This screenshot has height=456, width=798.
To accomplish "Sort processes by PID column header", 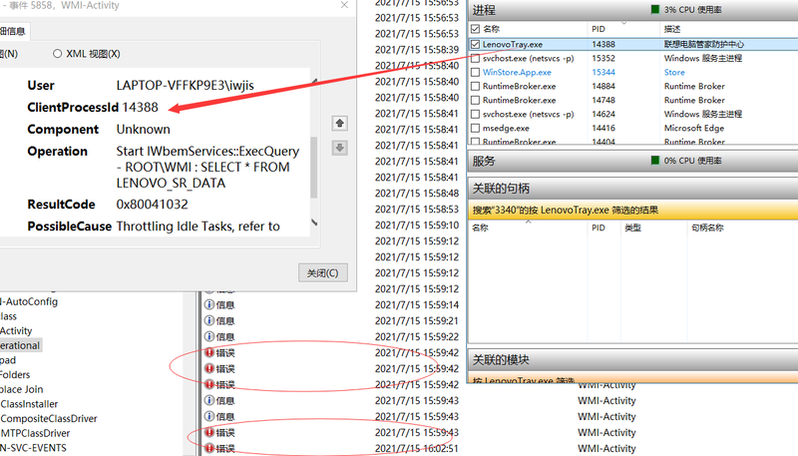I will [x=597, y=30].
